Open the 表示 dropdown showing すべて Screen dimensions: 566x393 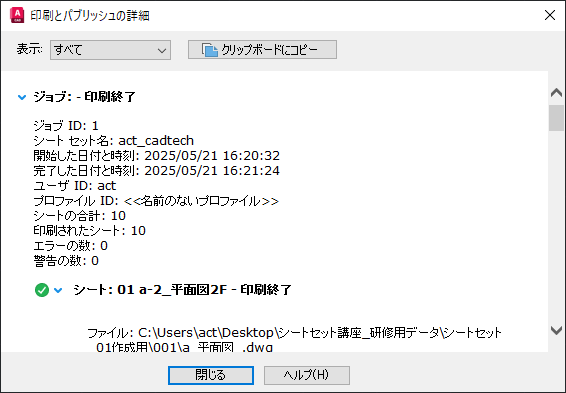tap(110, 50)
